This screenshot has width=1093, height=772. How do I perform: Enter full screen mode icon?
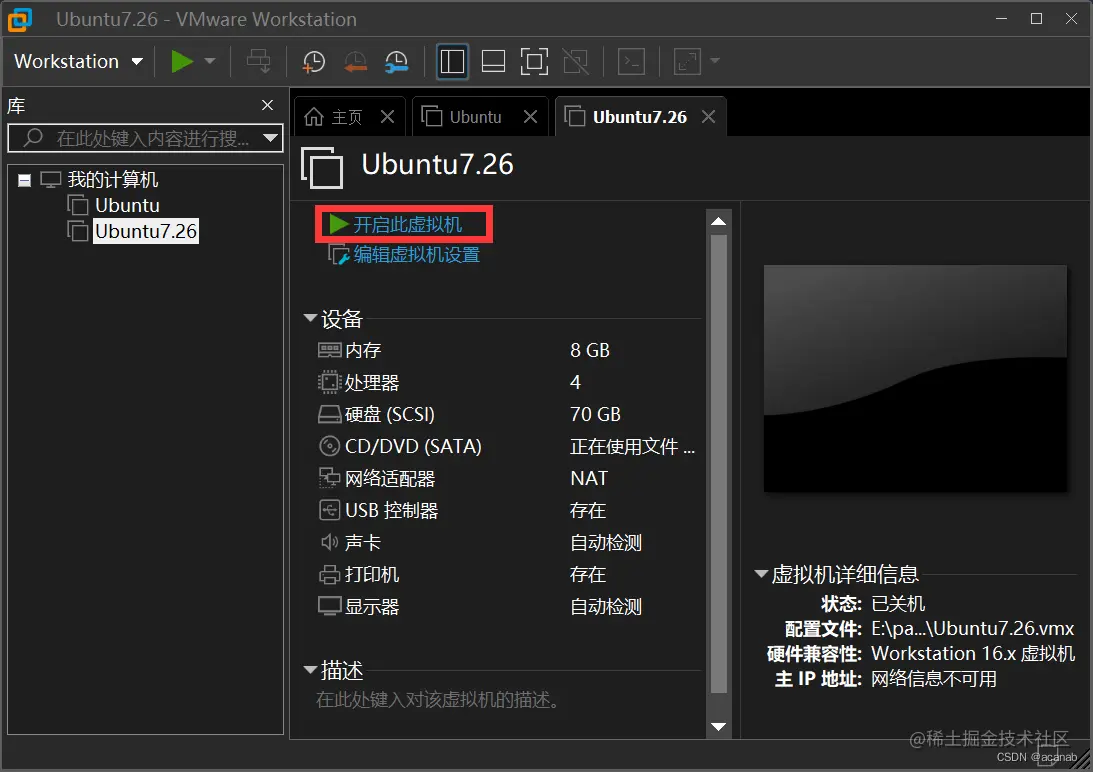[535, 61]
